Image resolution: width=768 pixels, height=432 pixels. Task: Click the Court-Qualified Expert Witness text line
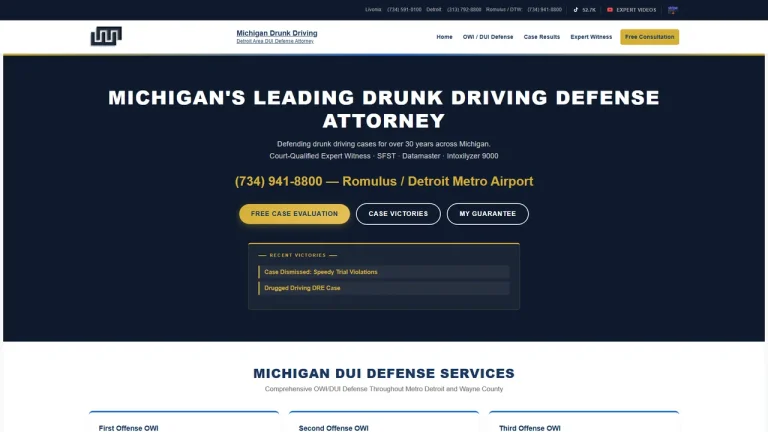pos(384,156)
